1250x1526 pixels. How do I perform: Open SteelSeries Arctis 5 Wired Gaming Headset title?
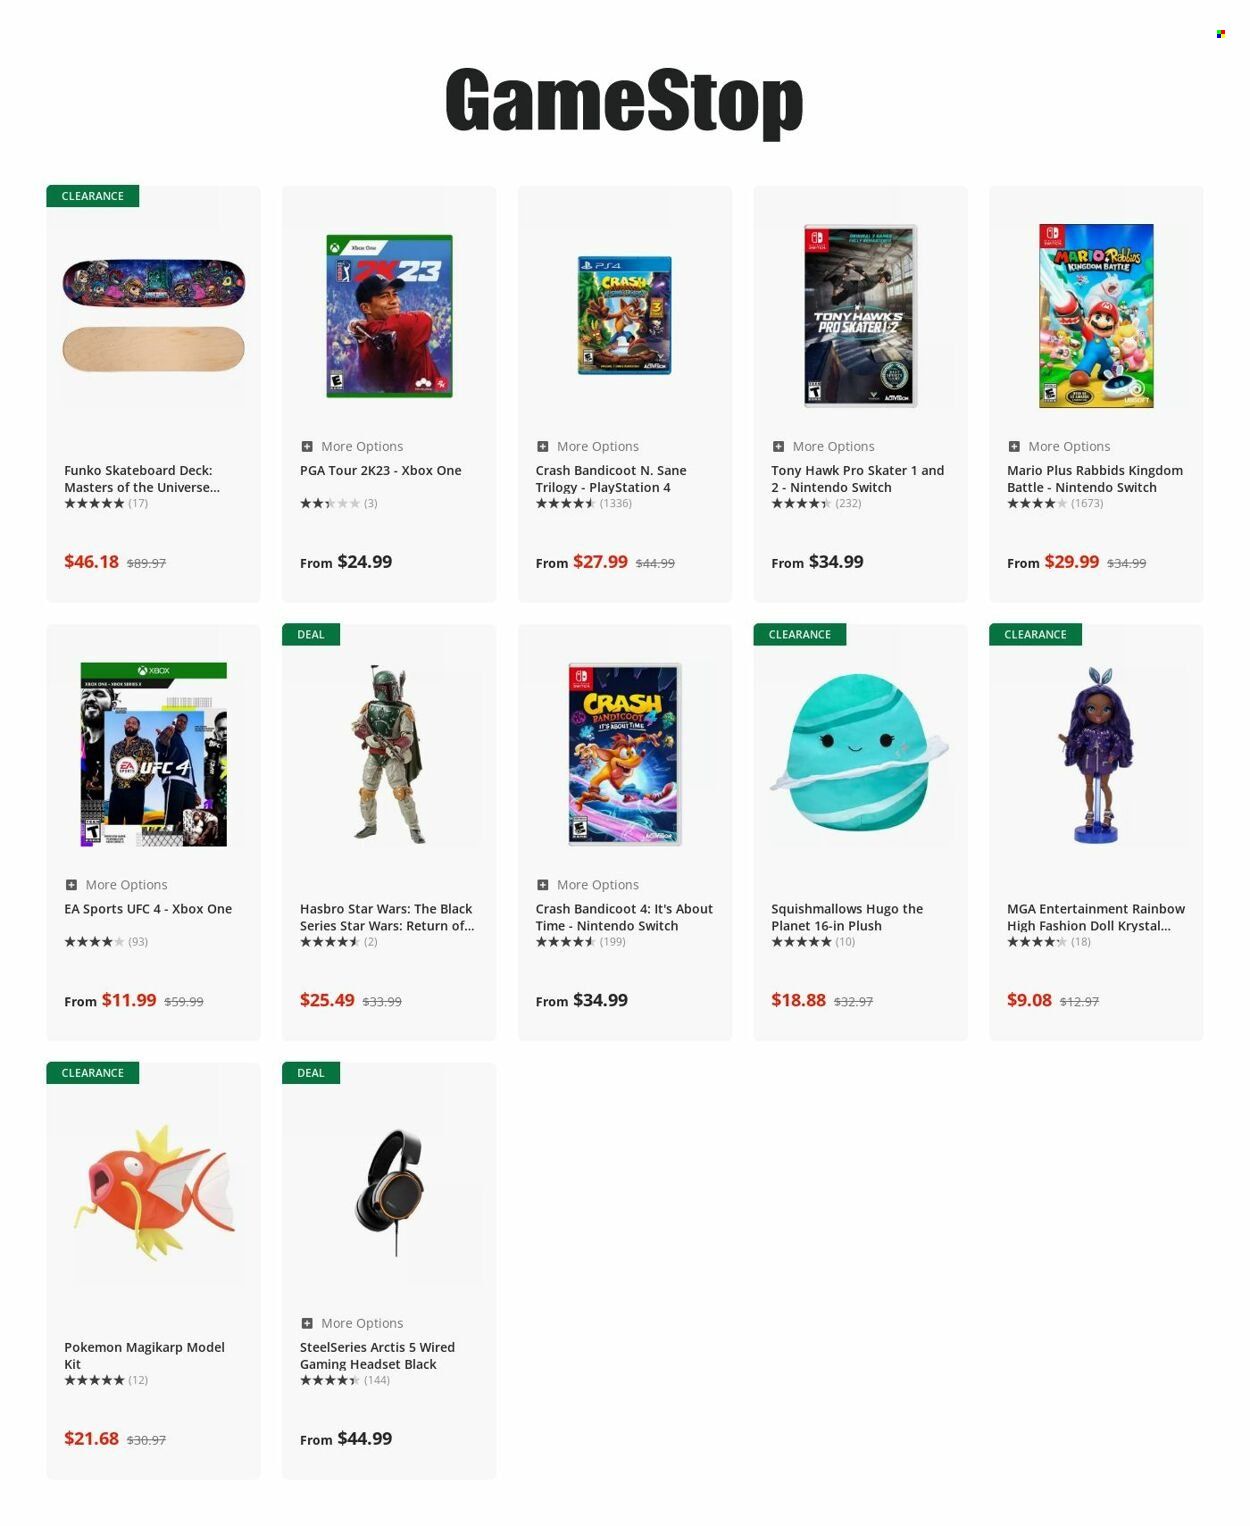[377, 1355]
